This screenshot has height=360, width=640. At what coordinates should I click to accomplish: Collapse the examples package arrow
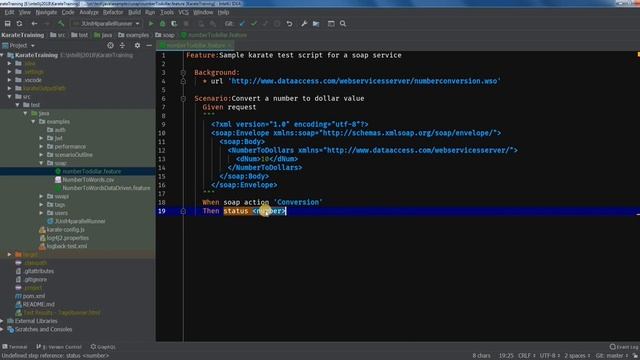[x=33, y=122]
